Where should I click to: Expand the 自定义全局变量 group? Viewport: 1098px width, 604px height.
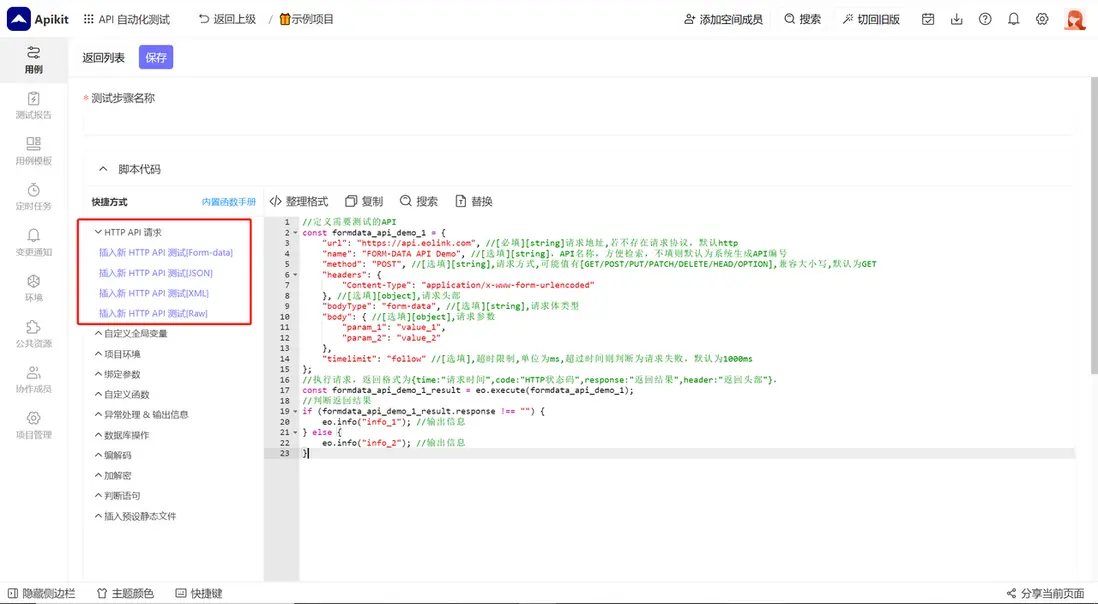click(x=131, y=334)
